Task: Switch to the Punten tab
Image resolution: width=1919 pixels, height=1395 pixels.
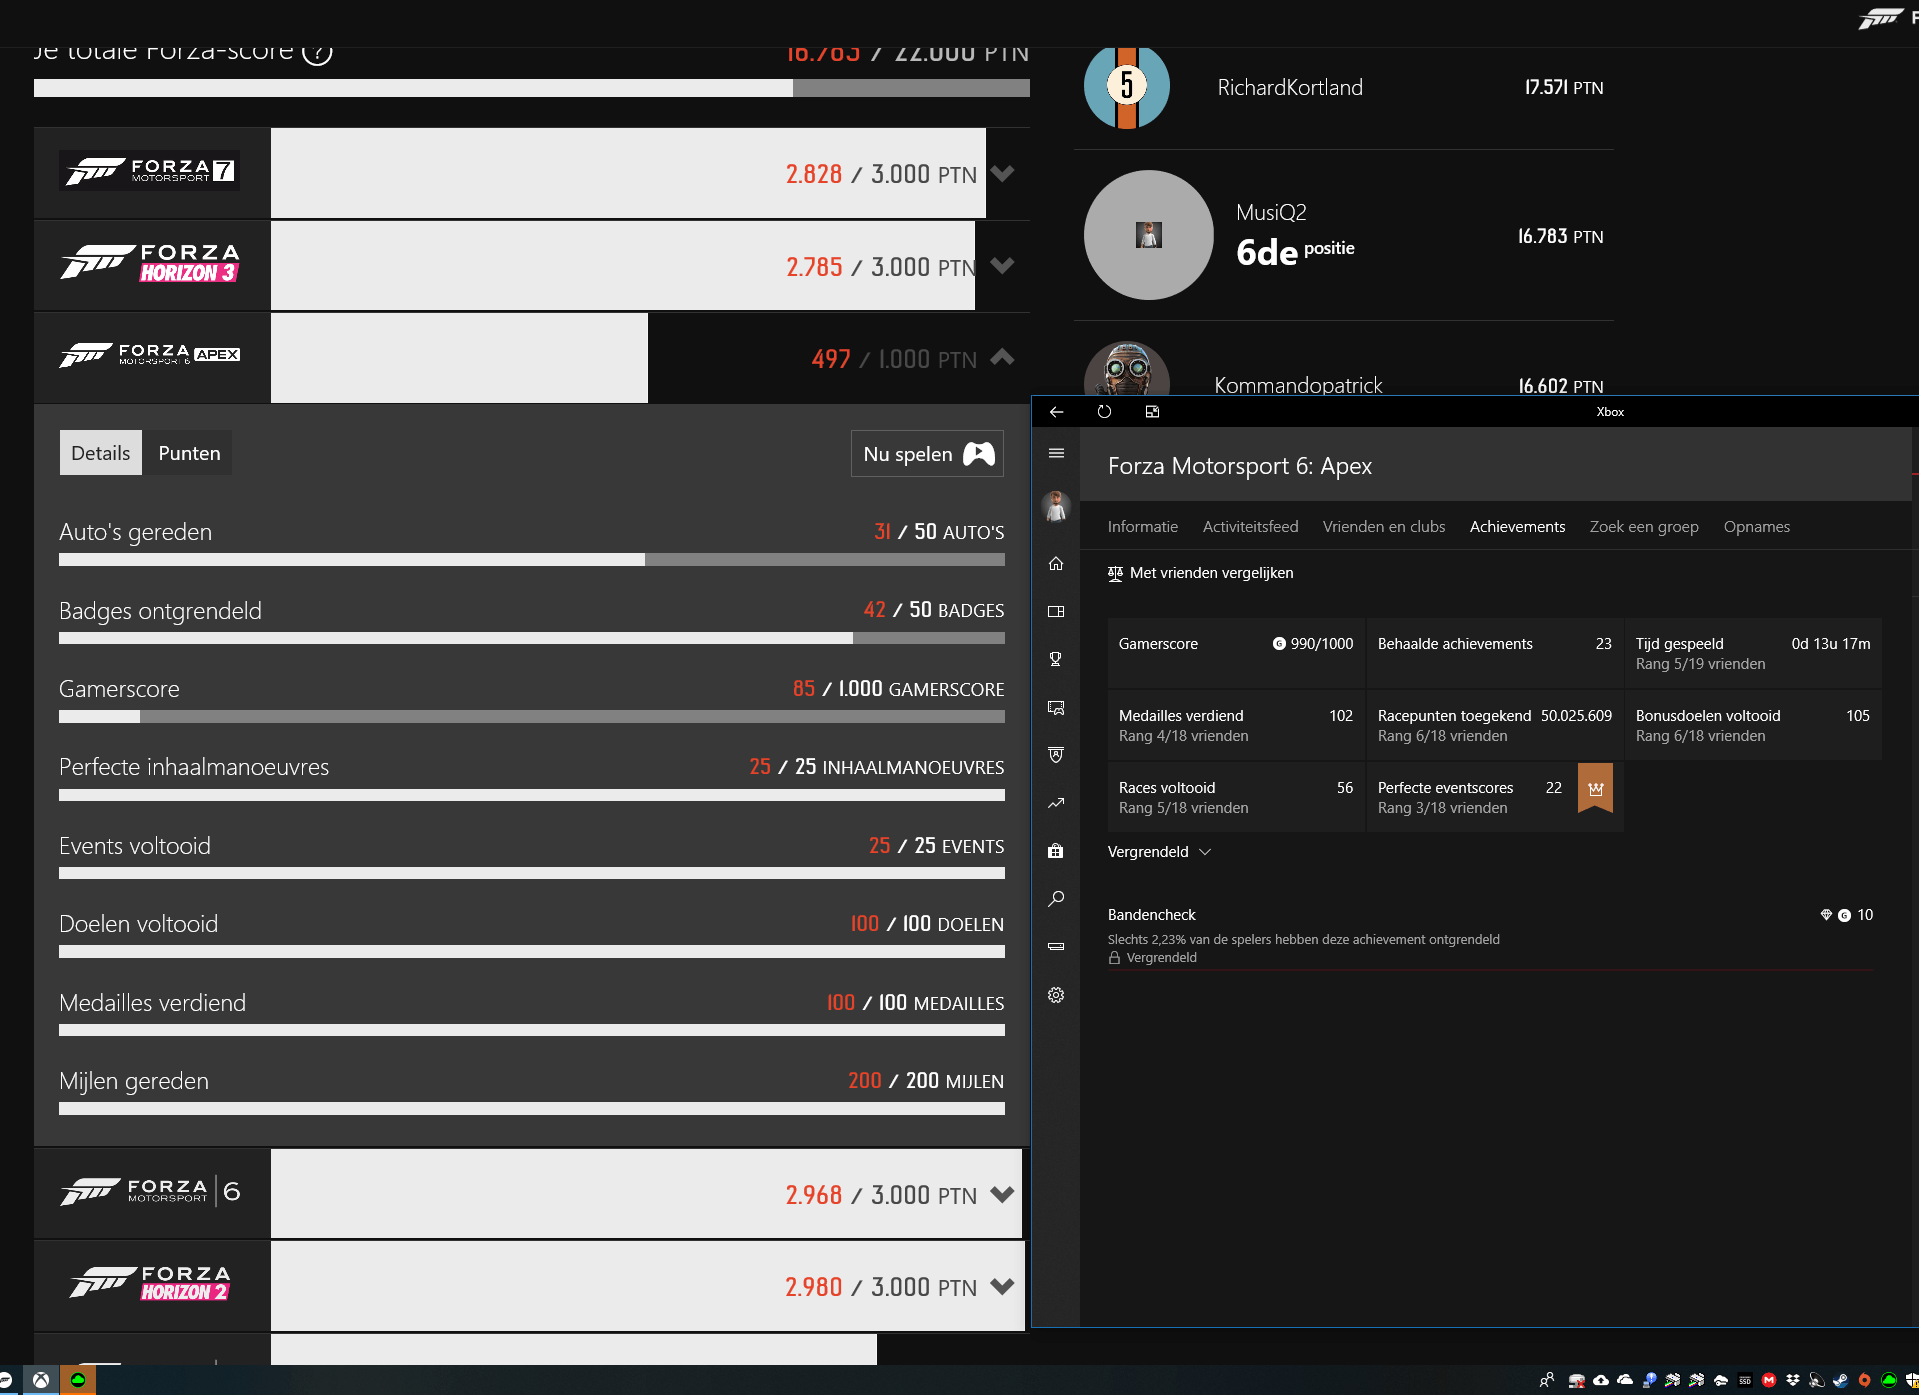Action: point(189,453)
